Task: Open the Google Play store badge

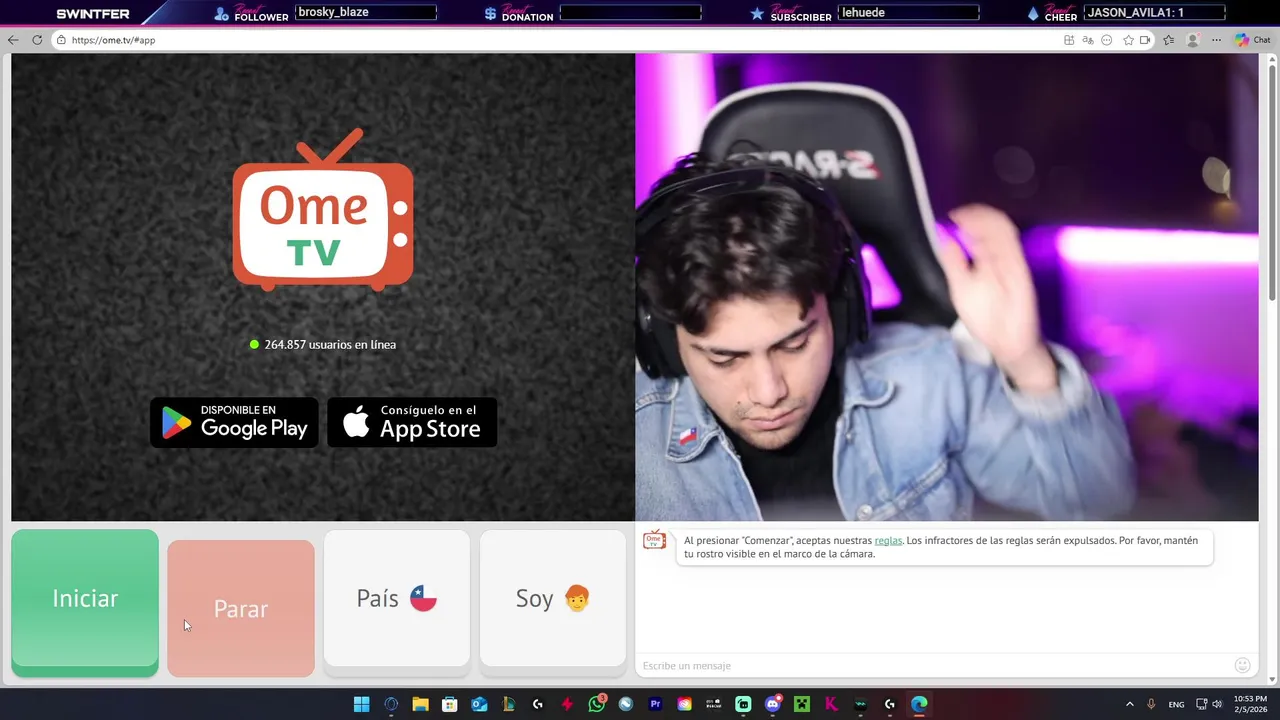Action: (x=234, y=422)
